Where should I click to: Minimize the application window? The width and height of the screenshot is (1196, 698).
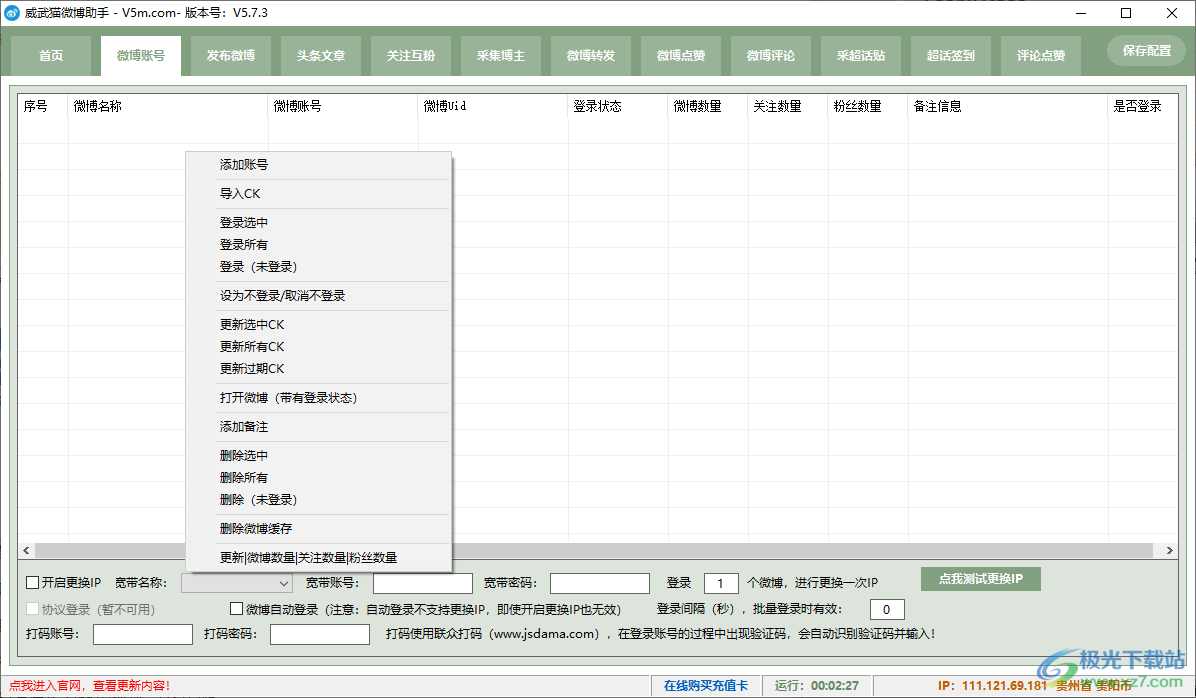point(1082,13)
